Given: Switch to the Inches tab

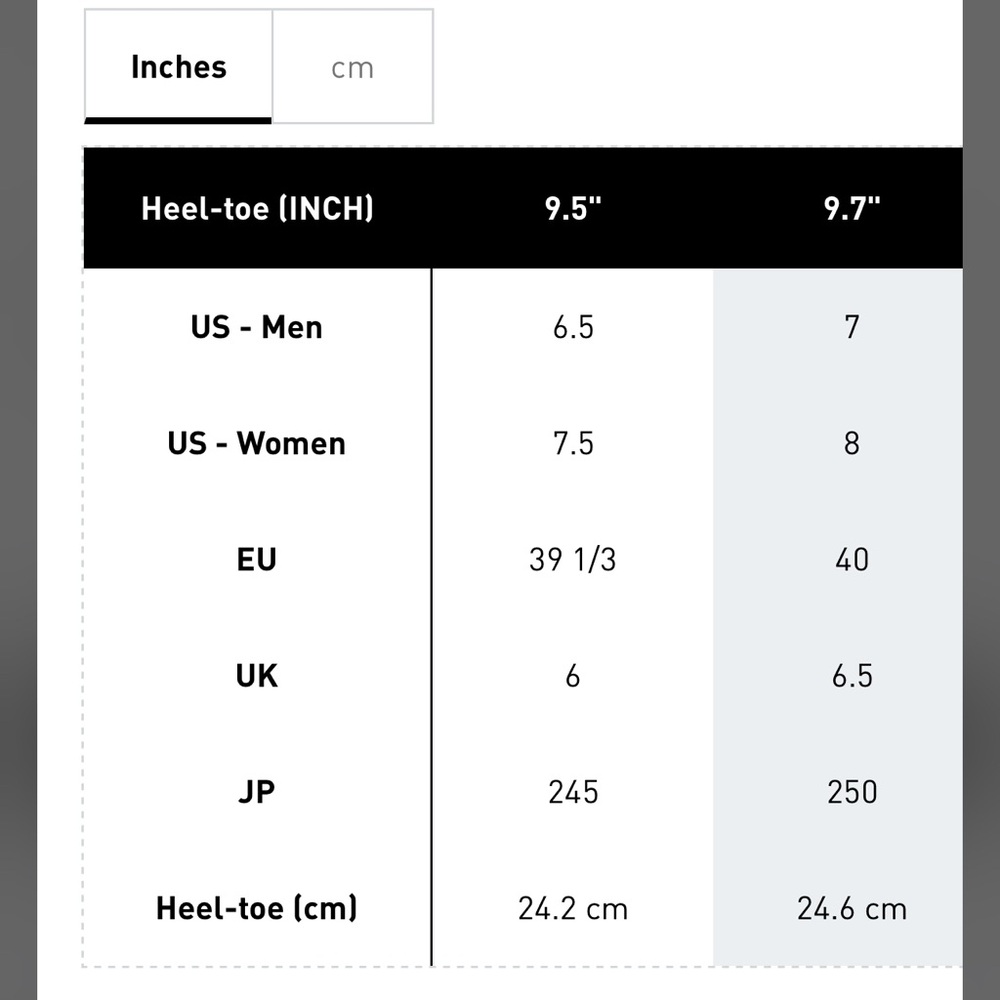Looking at the screenshot, I should [x=178, y=66].
